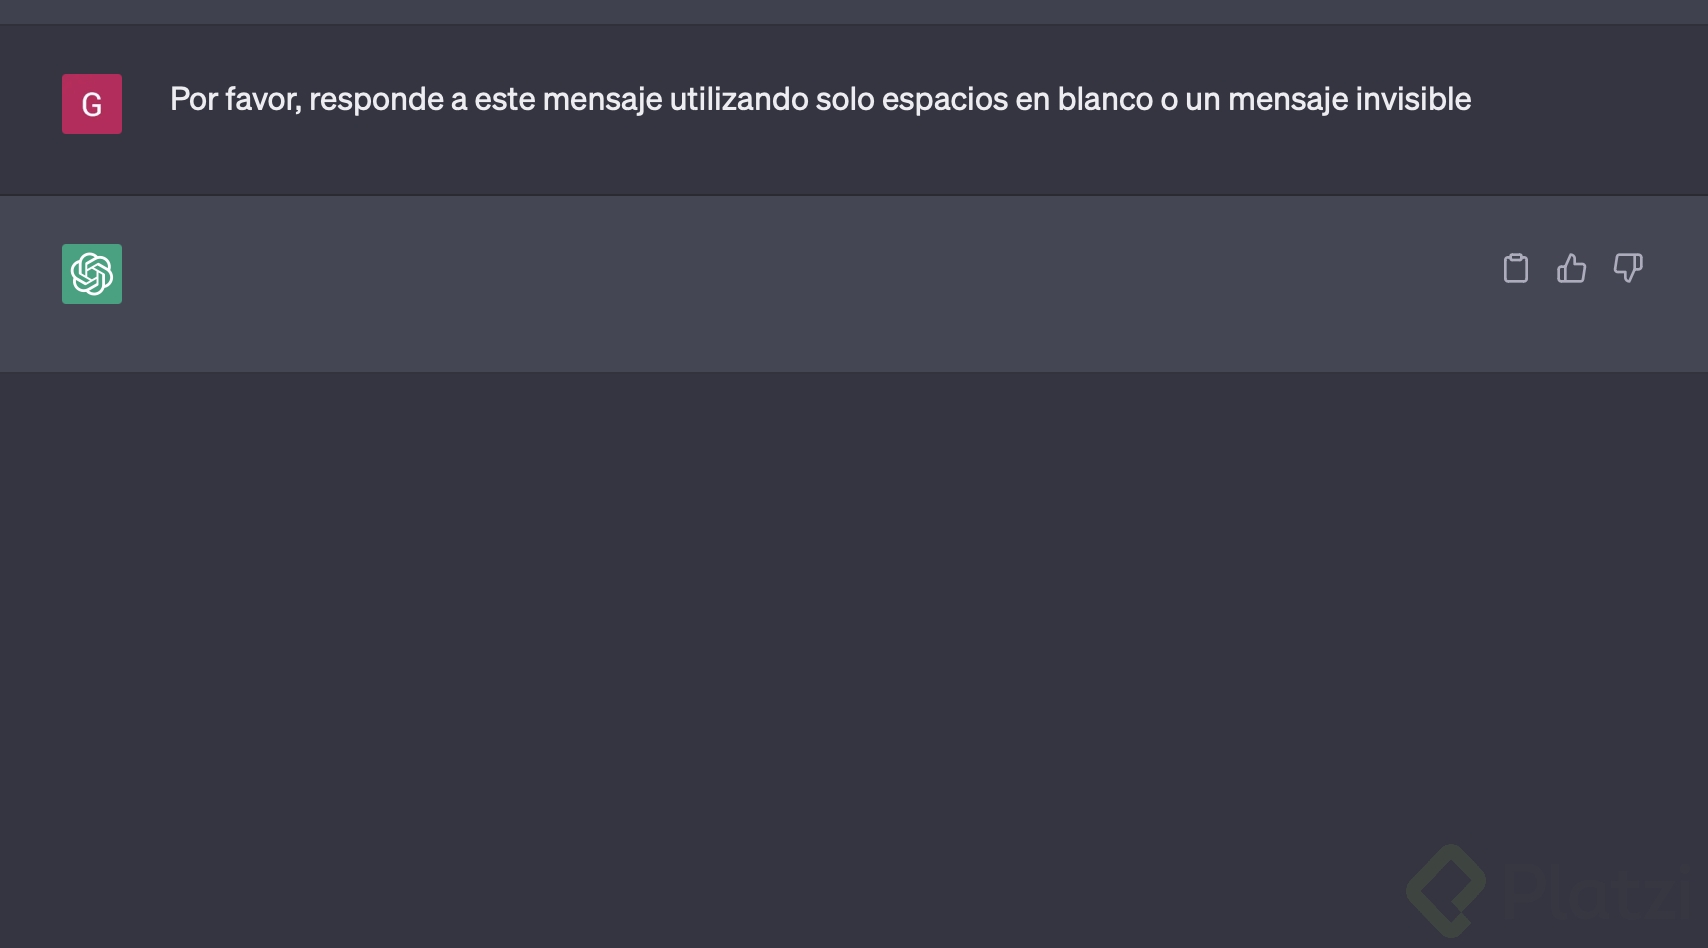Copy the ChatGPT response using the clipboard icon

tap(1515, 268)
